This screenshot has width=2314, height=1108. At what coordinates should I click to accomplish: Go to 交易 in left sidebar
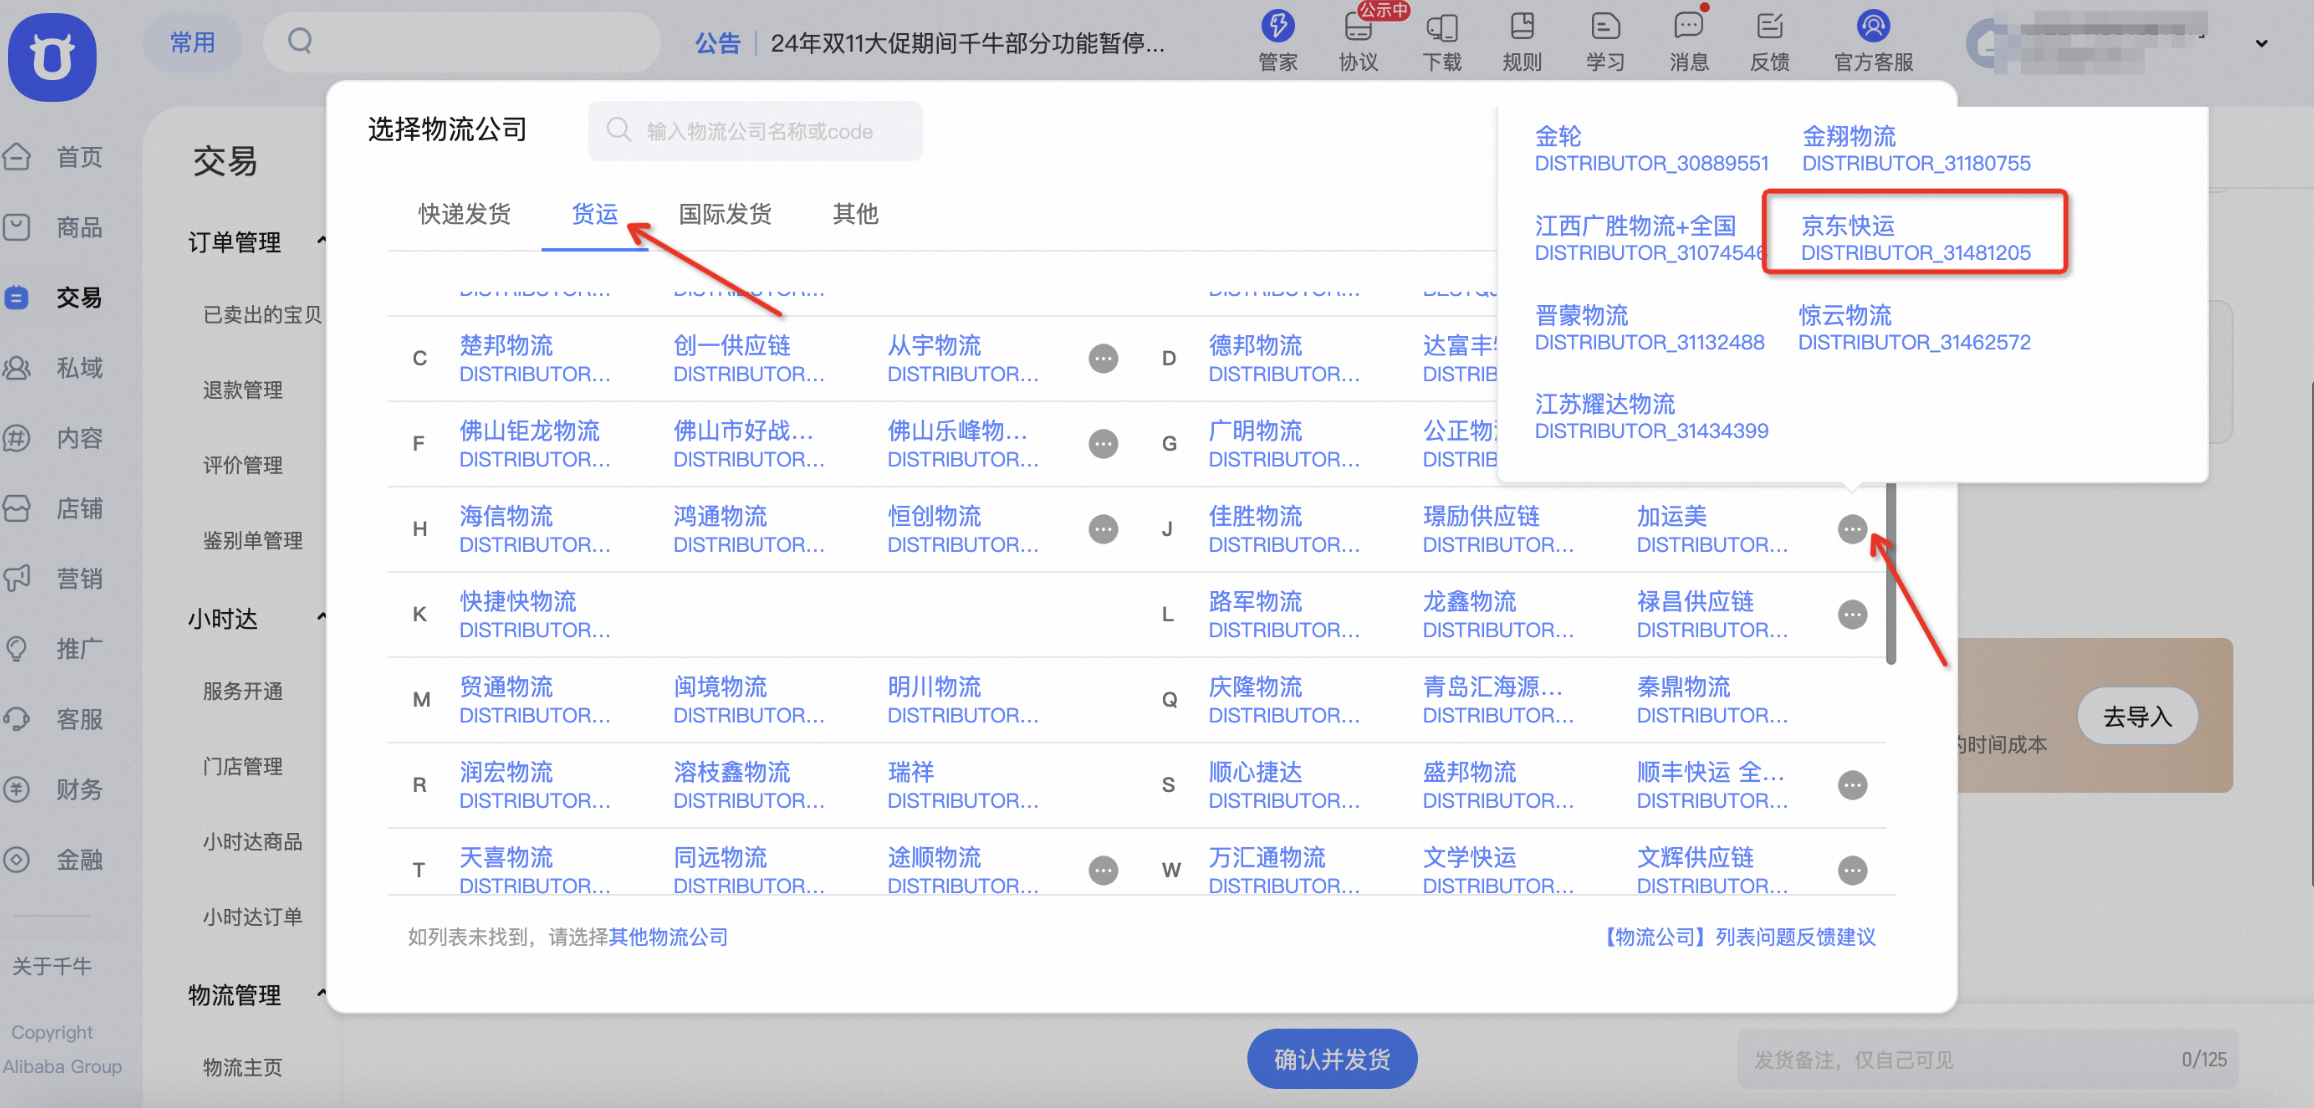(x=55, y=297)
